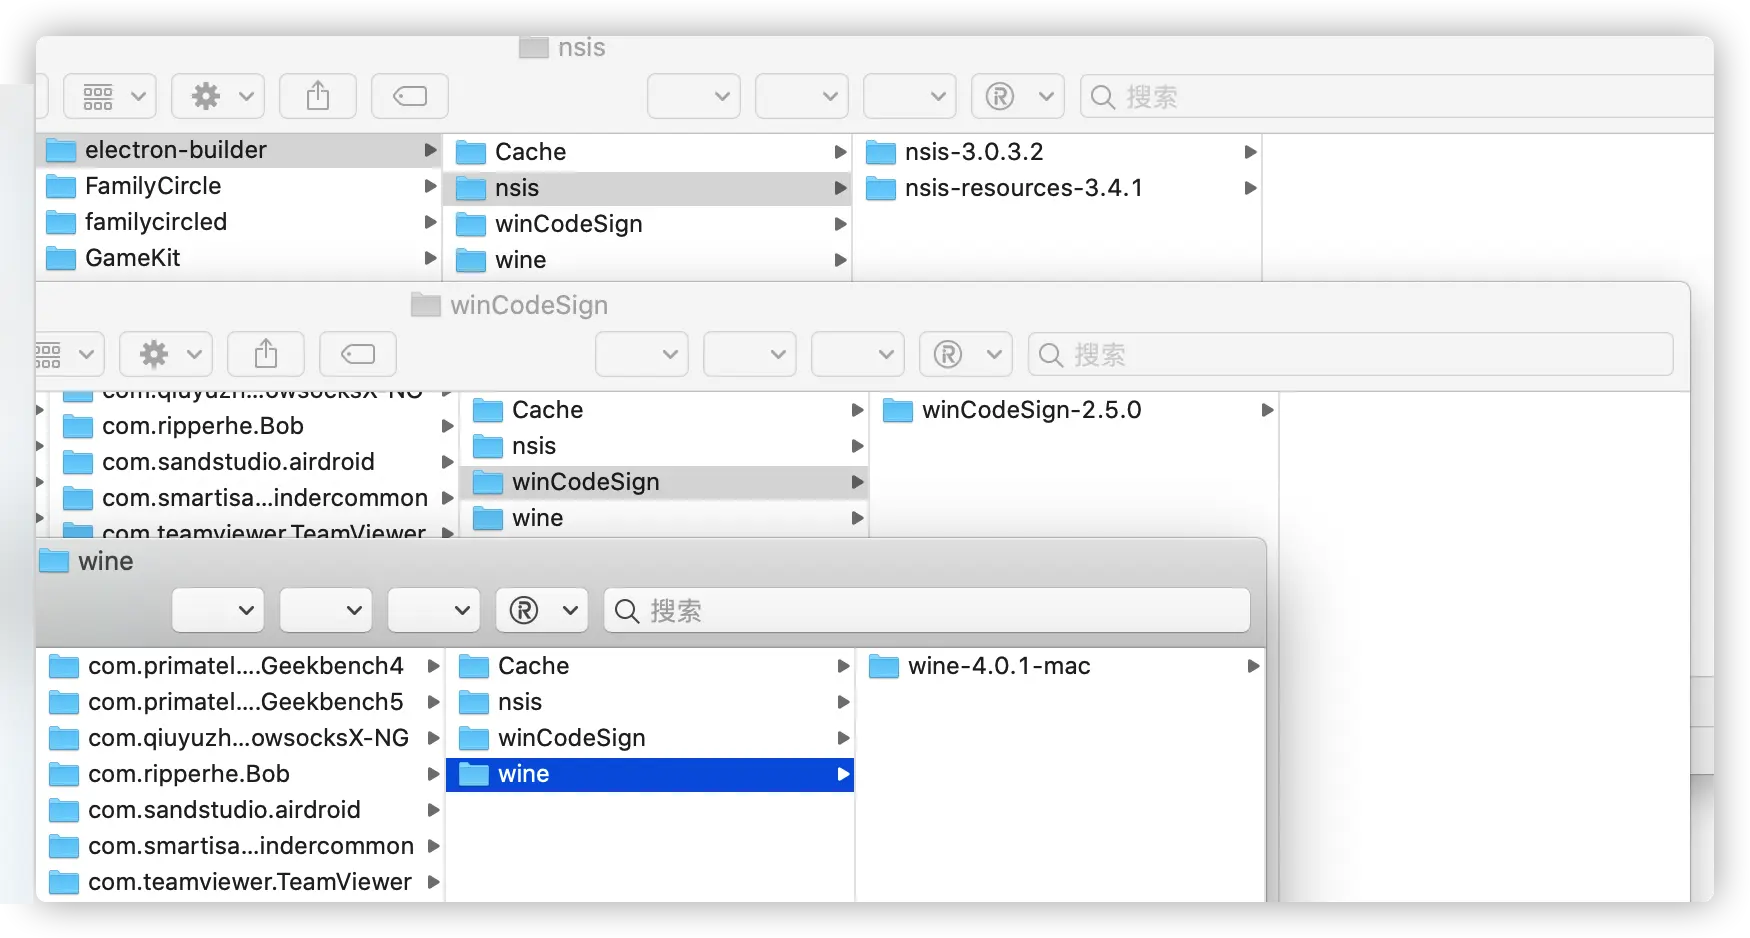Image resolution: width=1750 pixels, height=938 pixels.
Task: Select winCodeSign folder name in wine window
Action: [572, 738]
